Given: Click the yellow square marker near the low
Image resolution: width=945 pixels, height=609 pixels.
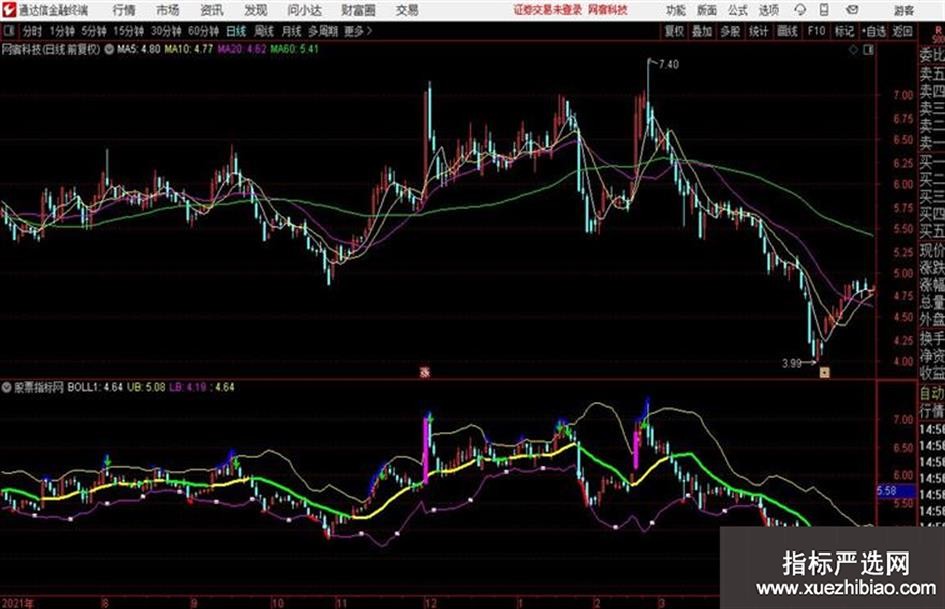Looking at the screenshot, I should click(x=824, y=373).
